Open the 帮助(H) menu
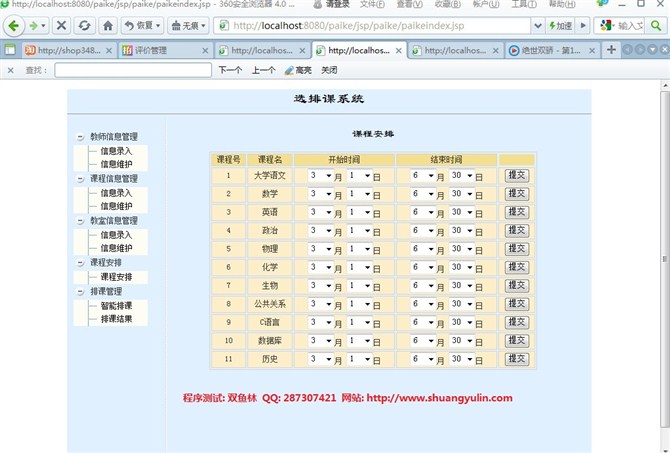This screenshot has width=670, height=453. point(562,4)
